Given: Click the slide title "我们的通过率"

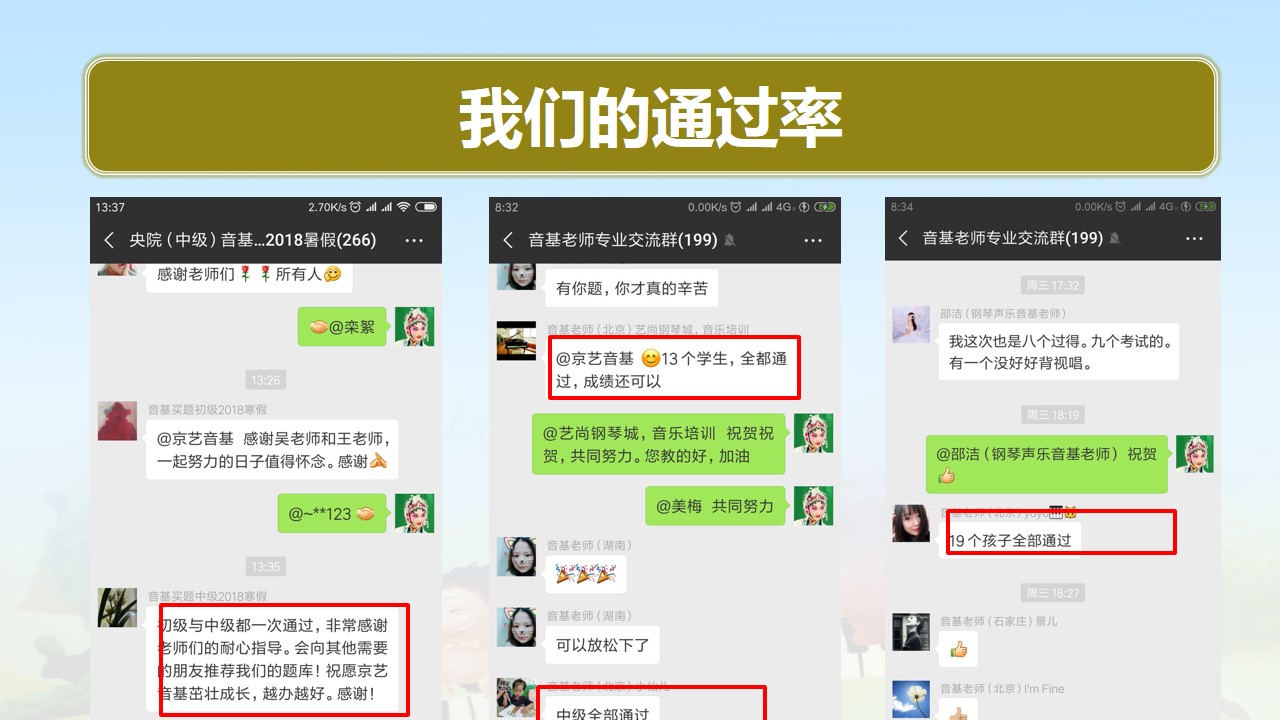Looking at the screenshot, I should point(651,117).
